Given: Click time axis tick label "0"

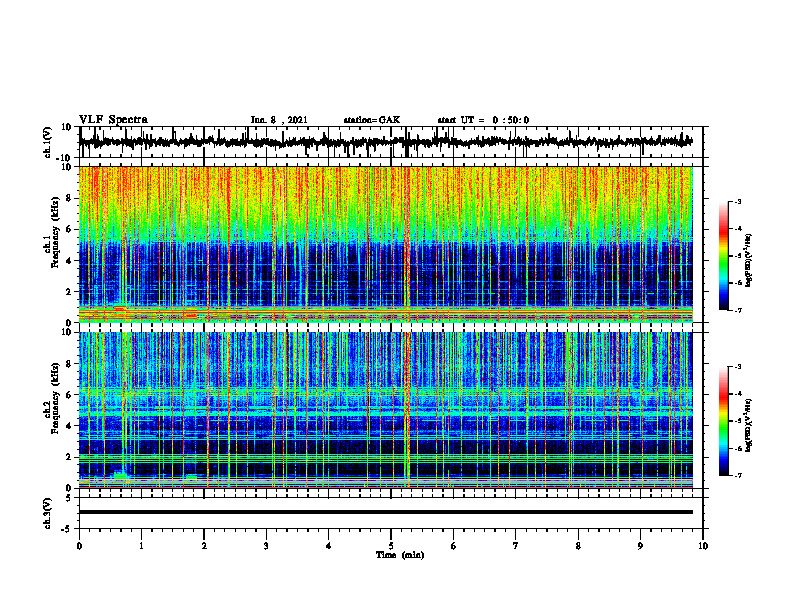Looking at the screenshot, I should [79, 546].
